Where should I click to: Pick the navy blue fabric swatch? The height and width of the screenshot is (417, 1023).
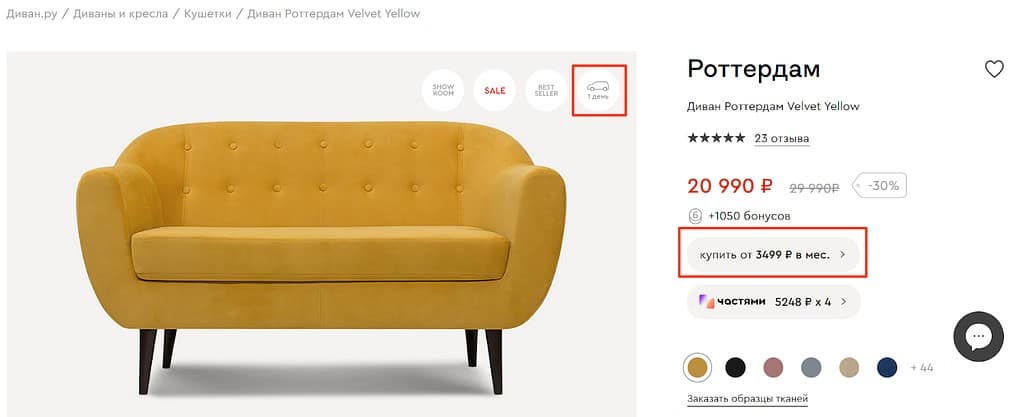pos(887,367)
